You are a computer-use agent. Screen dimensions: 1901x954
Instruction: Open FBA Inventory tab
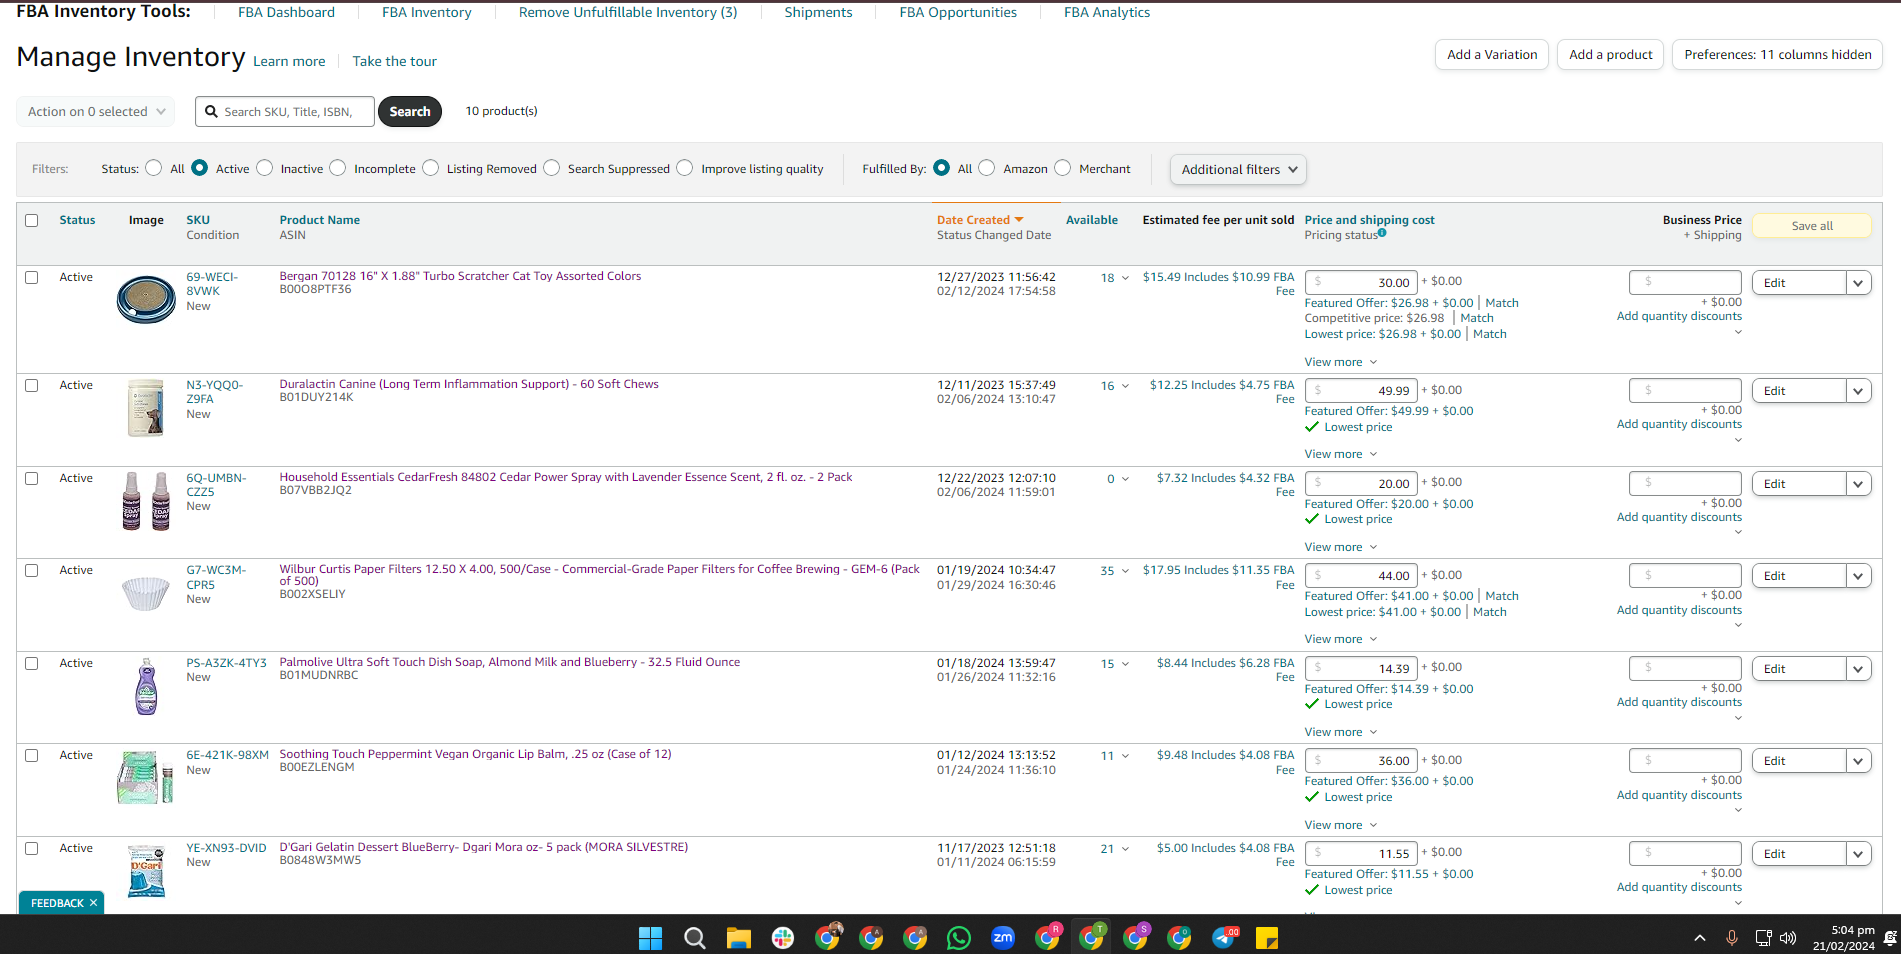coord(426,12)
